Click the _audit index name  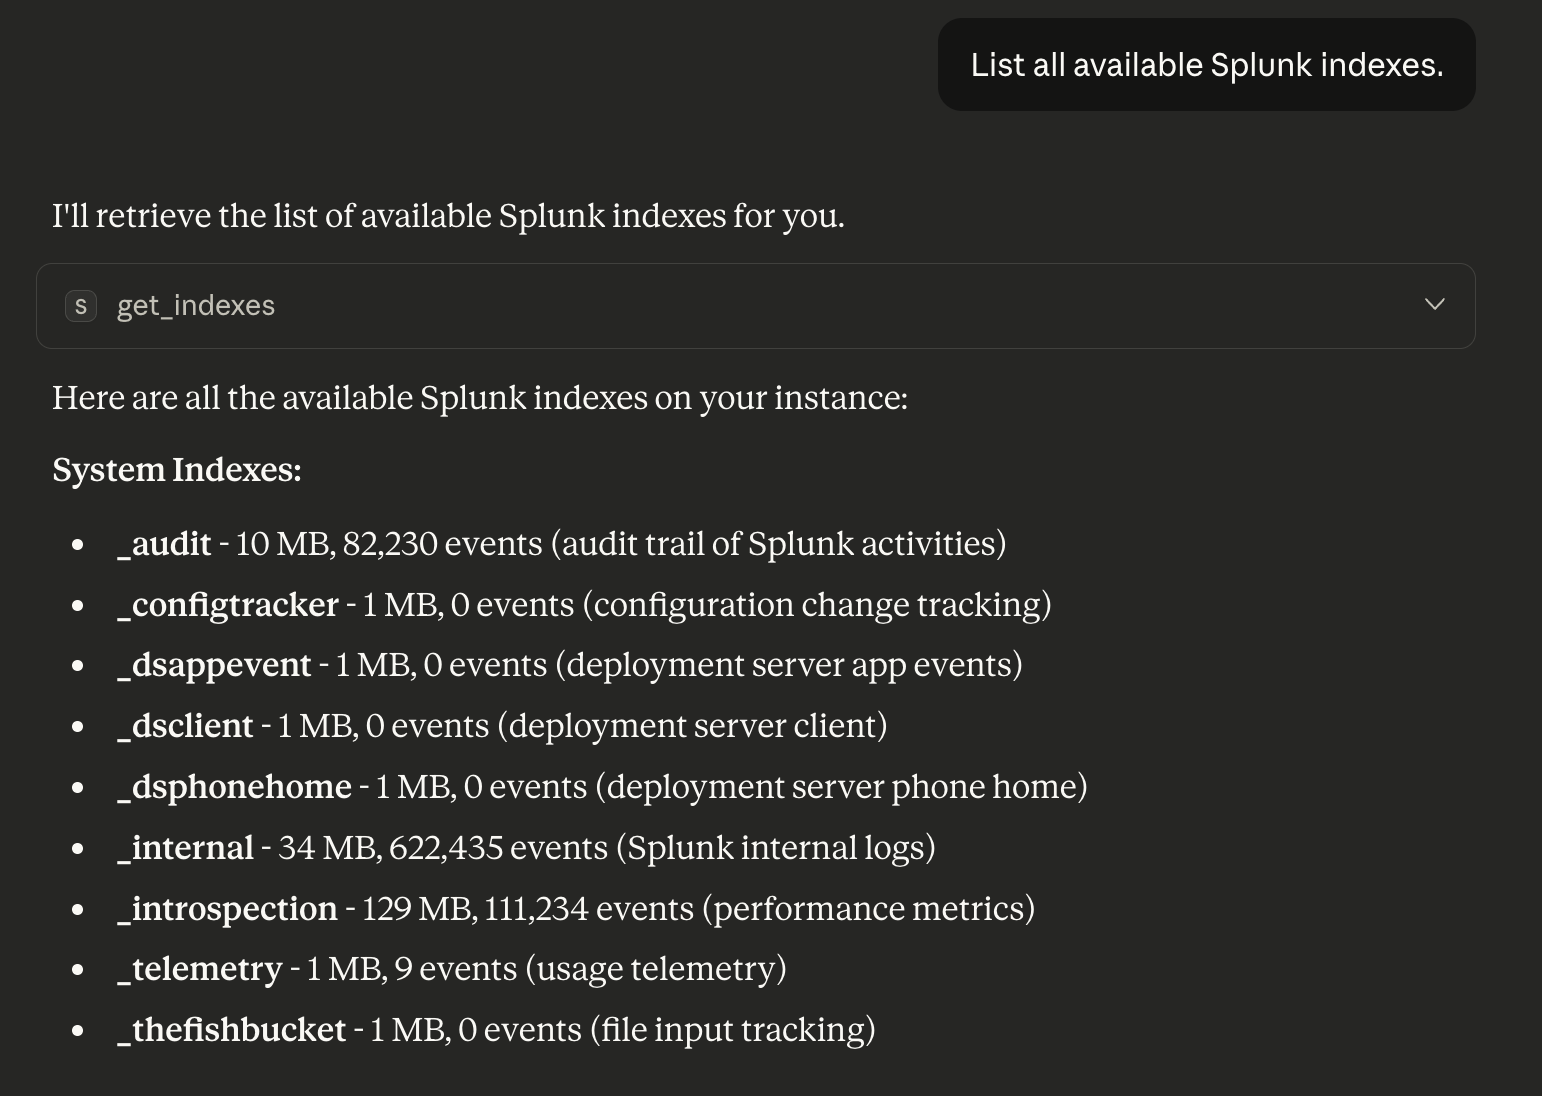tap(164, 544)
